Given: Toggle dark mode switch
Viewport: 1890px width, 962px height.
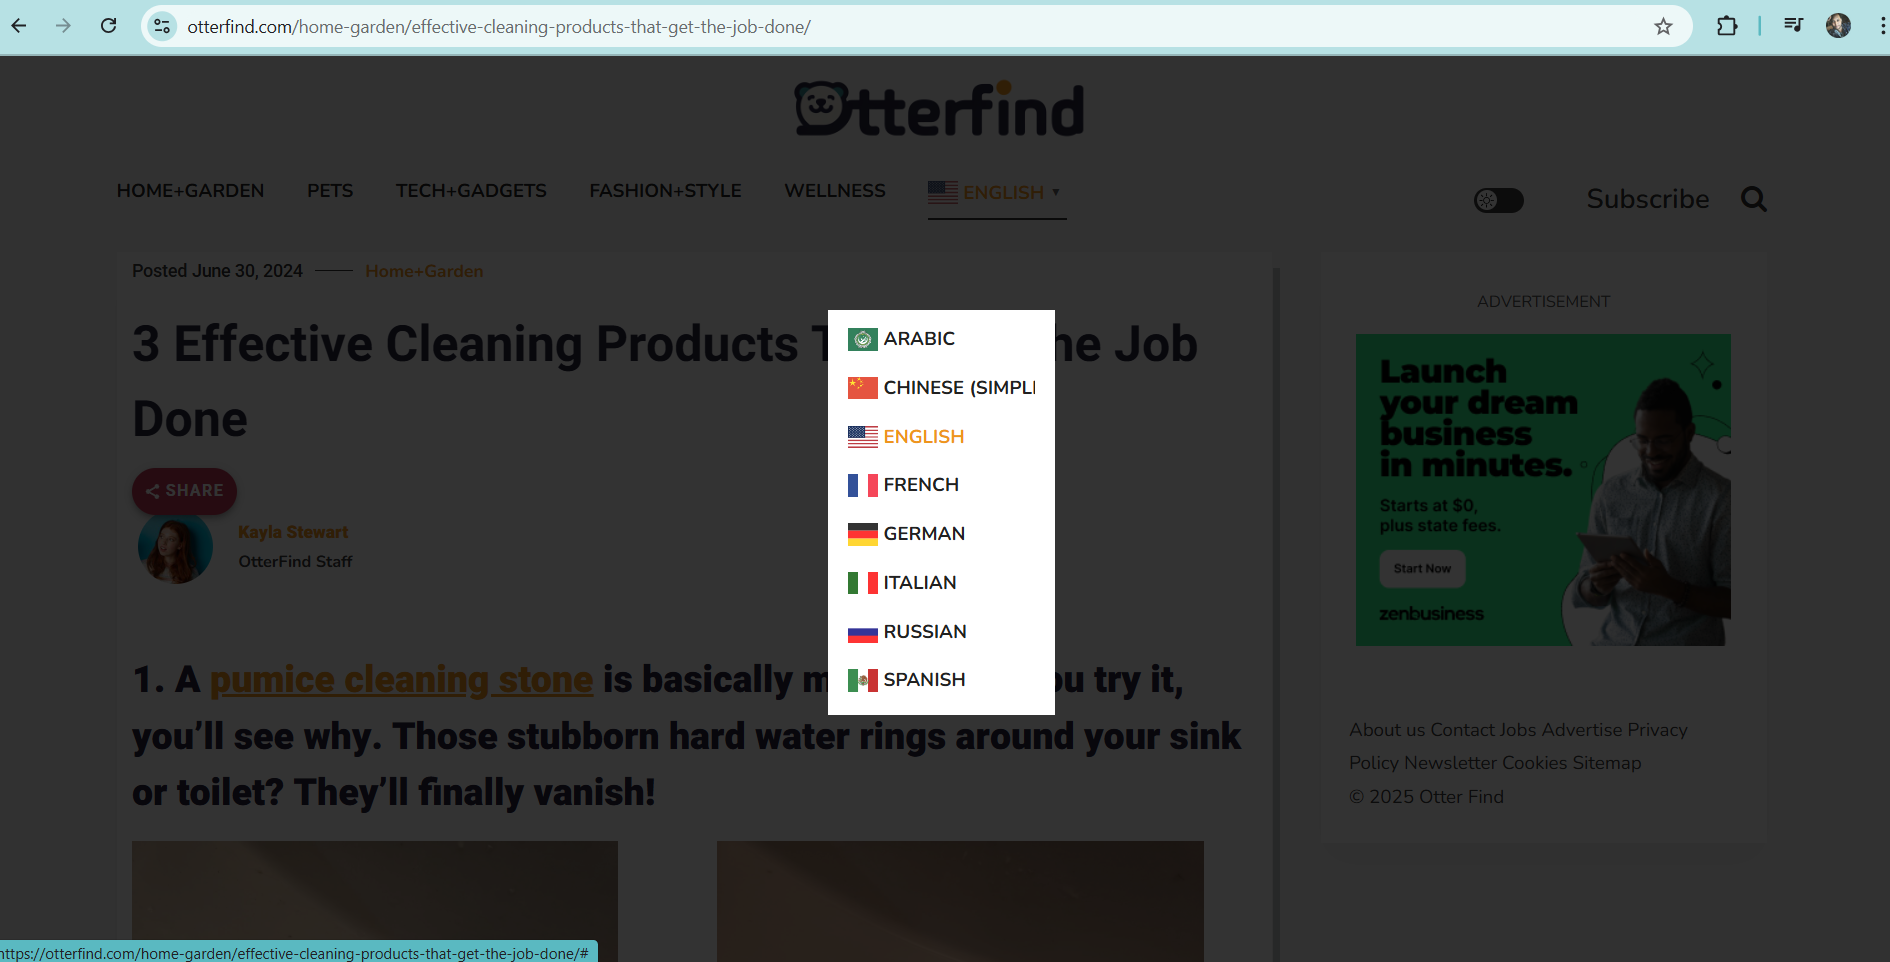Looking at the screenshot, I should pyautogui.click(x=1498, y=200).
